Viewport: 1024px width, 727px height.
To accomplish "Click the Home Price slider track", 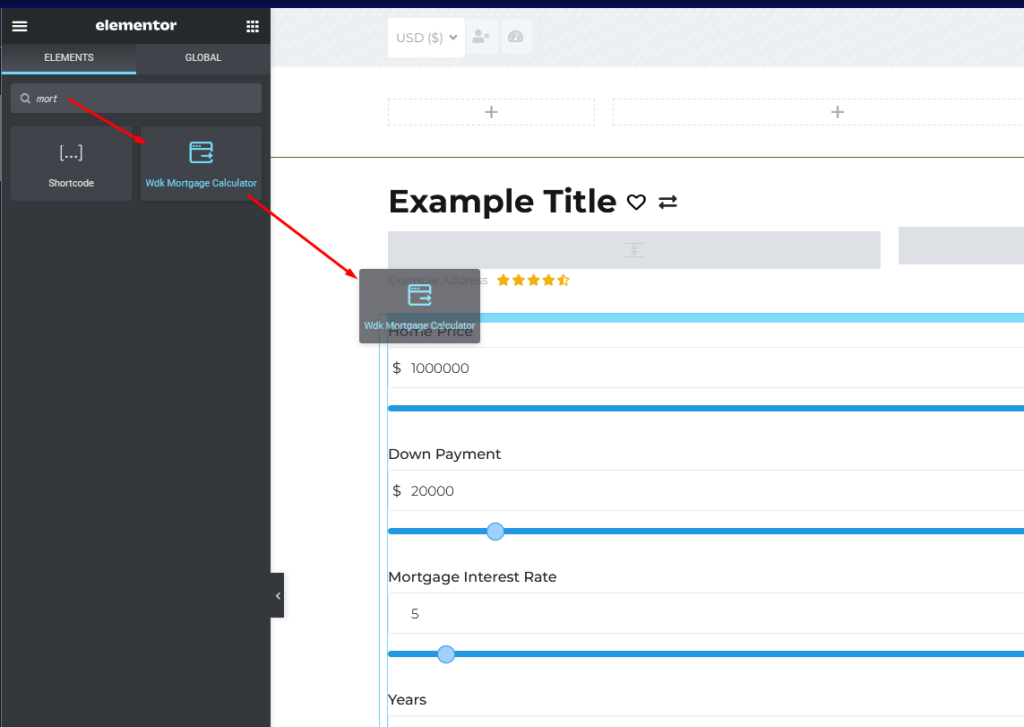I will pyautogui.click(x=706, y=408).
